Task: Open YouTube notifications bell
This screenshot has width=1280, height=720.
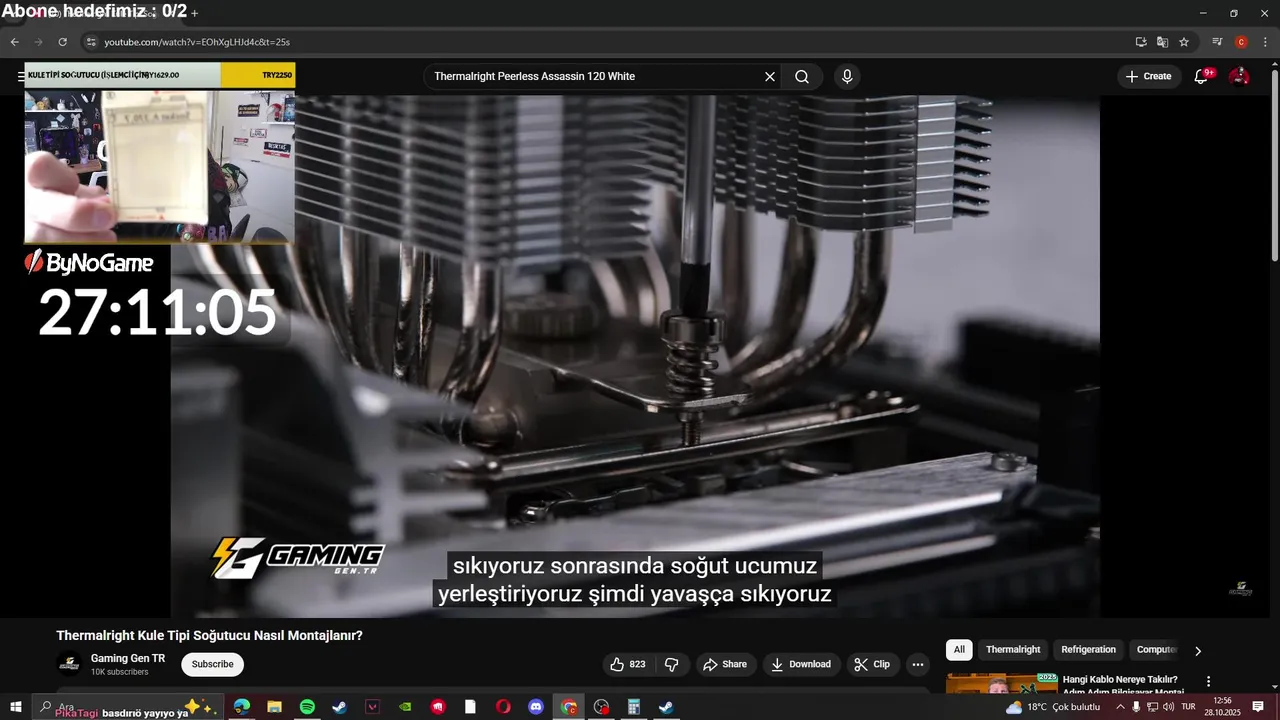Action: (x=1202, y=76)
